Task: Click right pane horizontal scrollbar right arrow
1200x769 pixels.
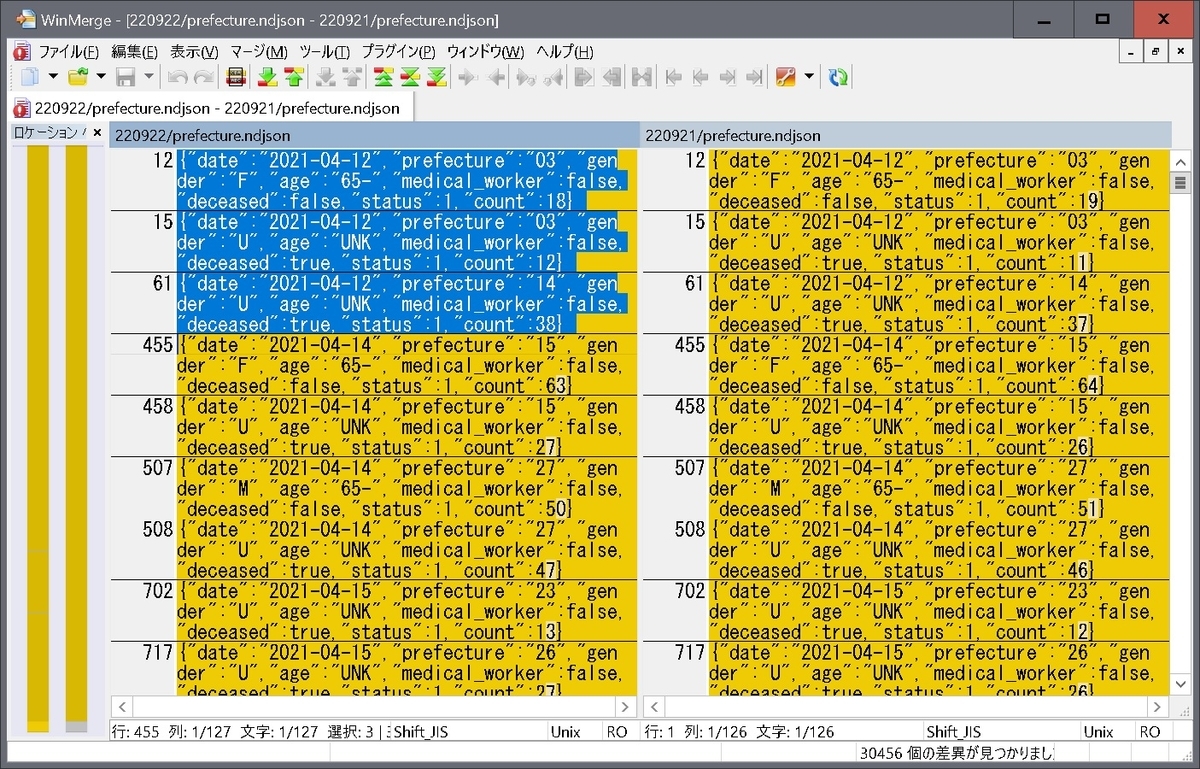Action: 1159,706
